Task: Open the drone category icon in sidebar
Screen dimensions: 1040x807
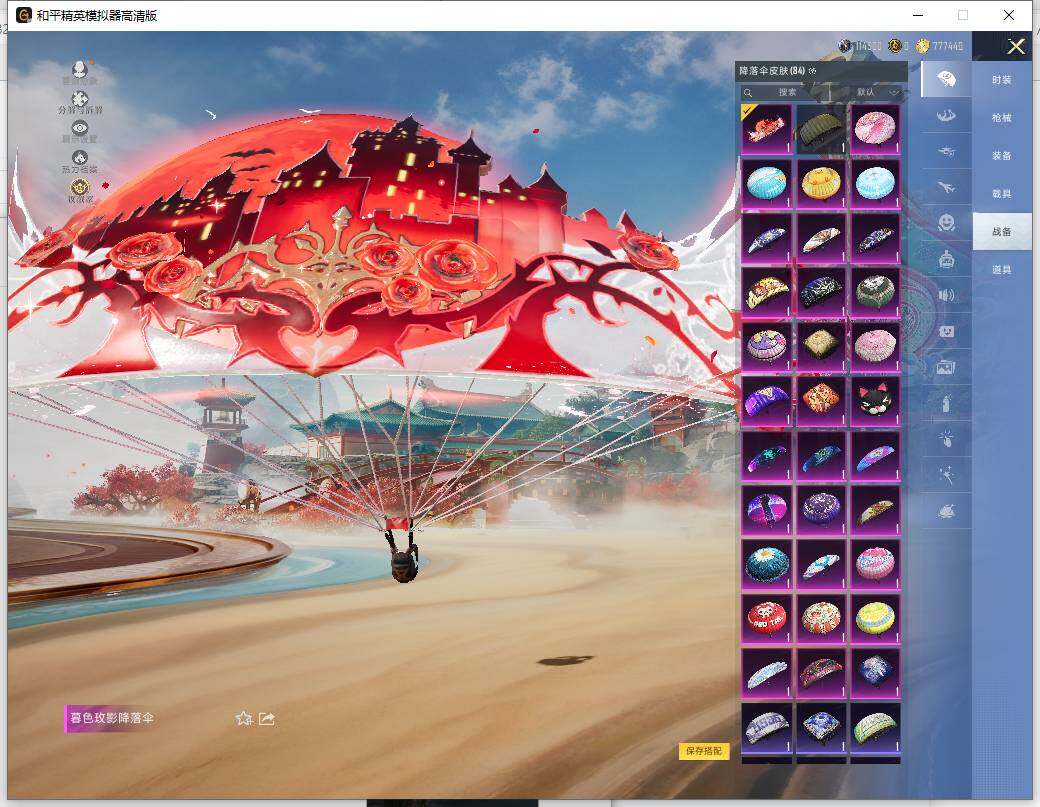Action: tap(946, 151)
